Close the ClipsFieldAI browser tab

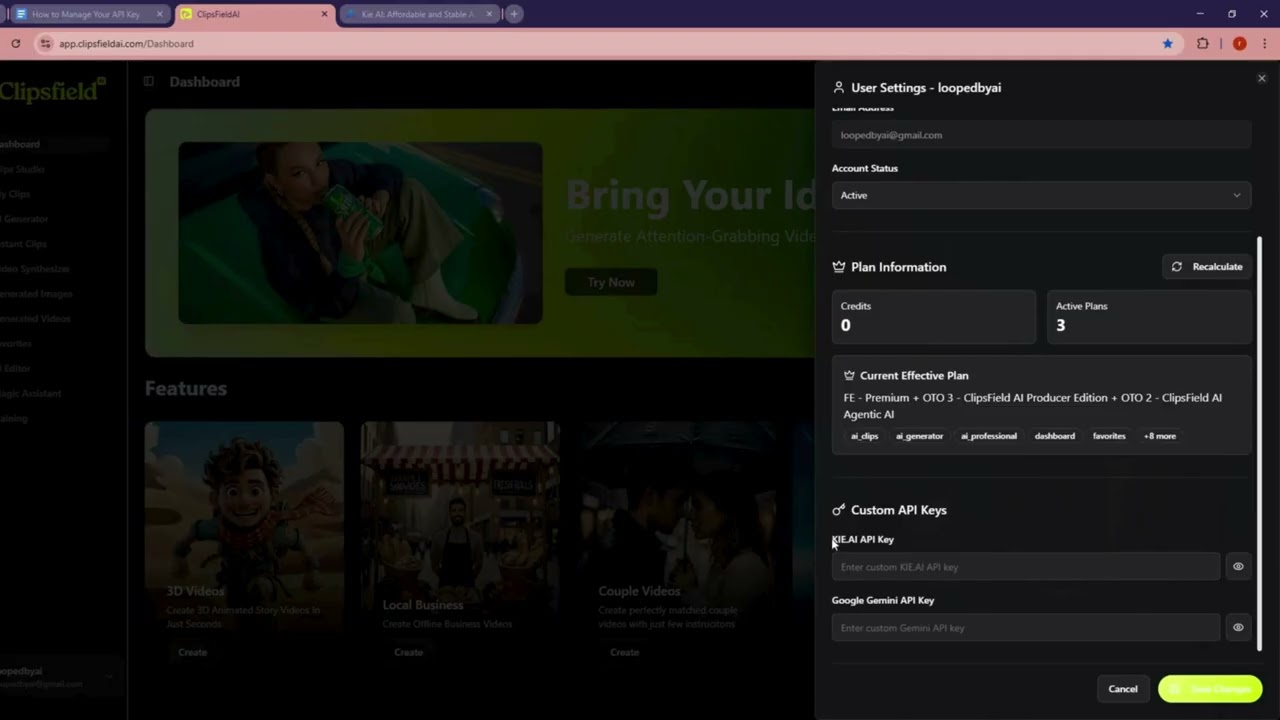click(324, 14)
